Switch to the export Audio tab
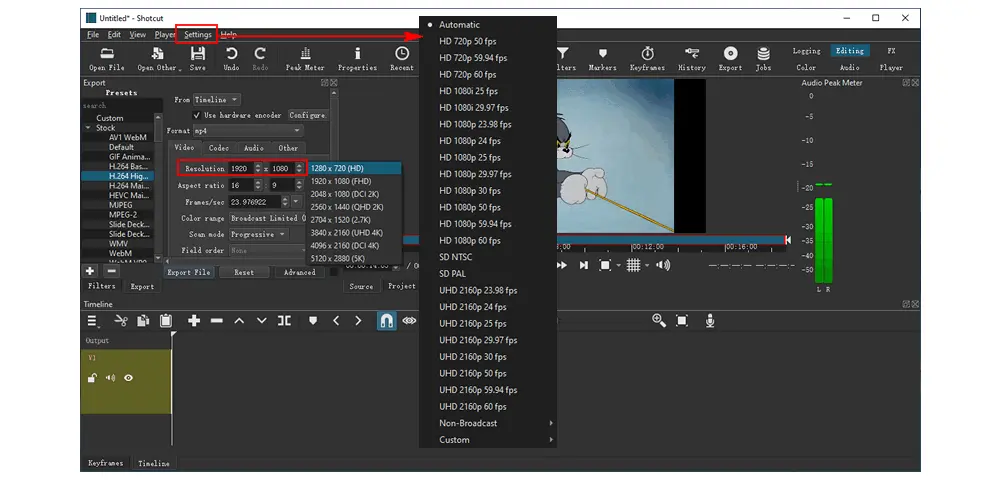Viewport: 1000px width, 480px height. pos(254,148)
